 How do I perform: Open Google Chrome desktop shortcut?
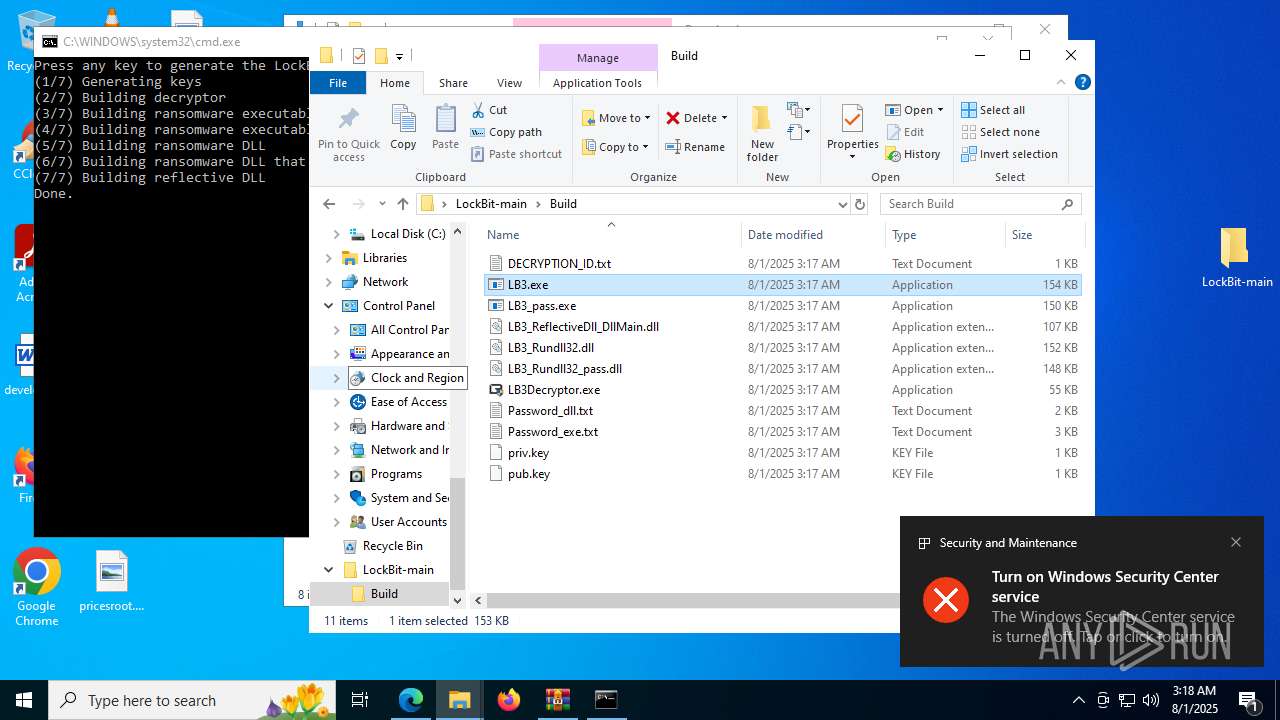(37, 588)
